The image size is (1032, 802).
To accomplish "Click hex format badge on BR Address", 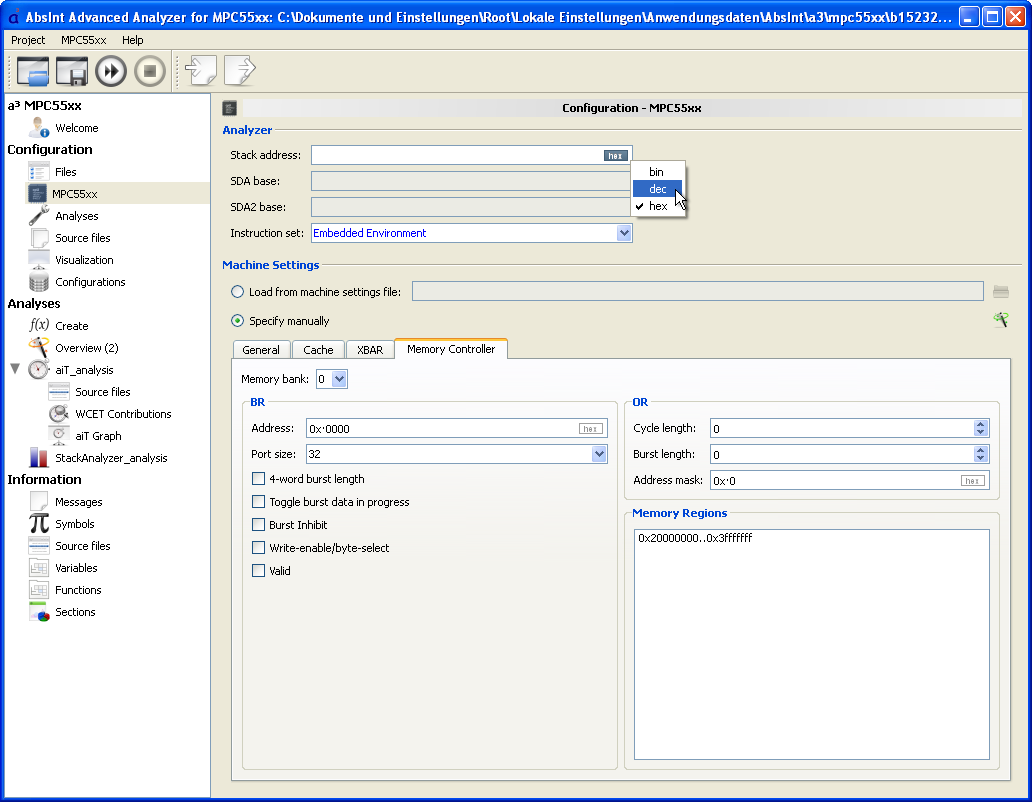I will pyautogui.click(x=590, y=429).
